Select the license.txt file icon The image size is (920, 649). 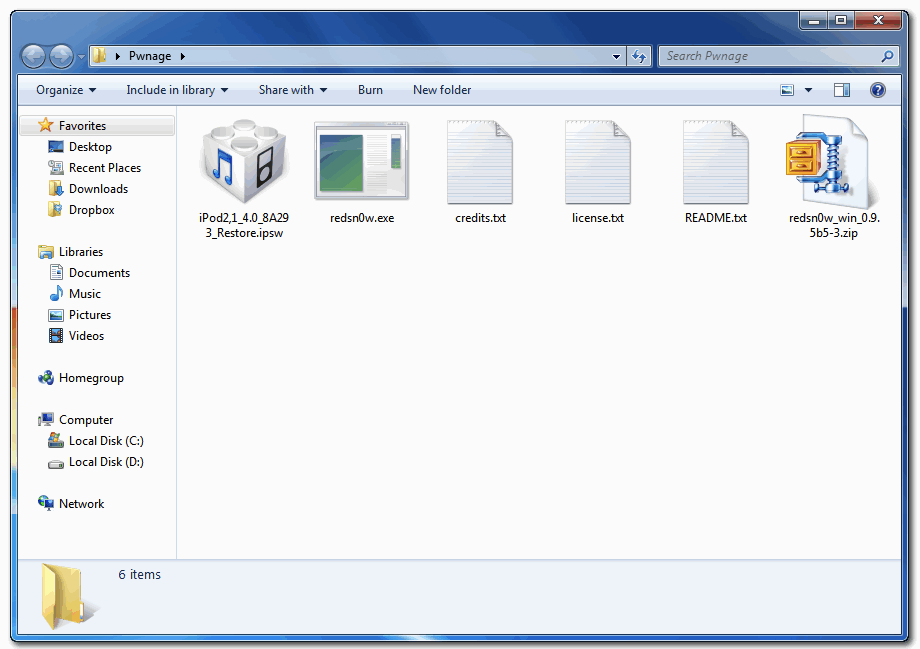[597, 163]
